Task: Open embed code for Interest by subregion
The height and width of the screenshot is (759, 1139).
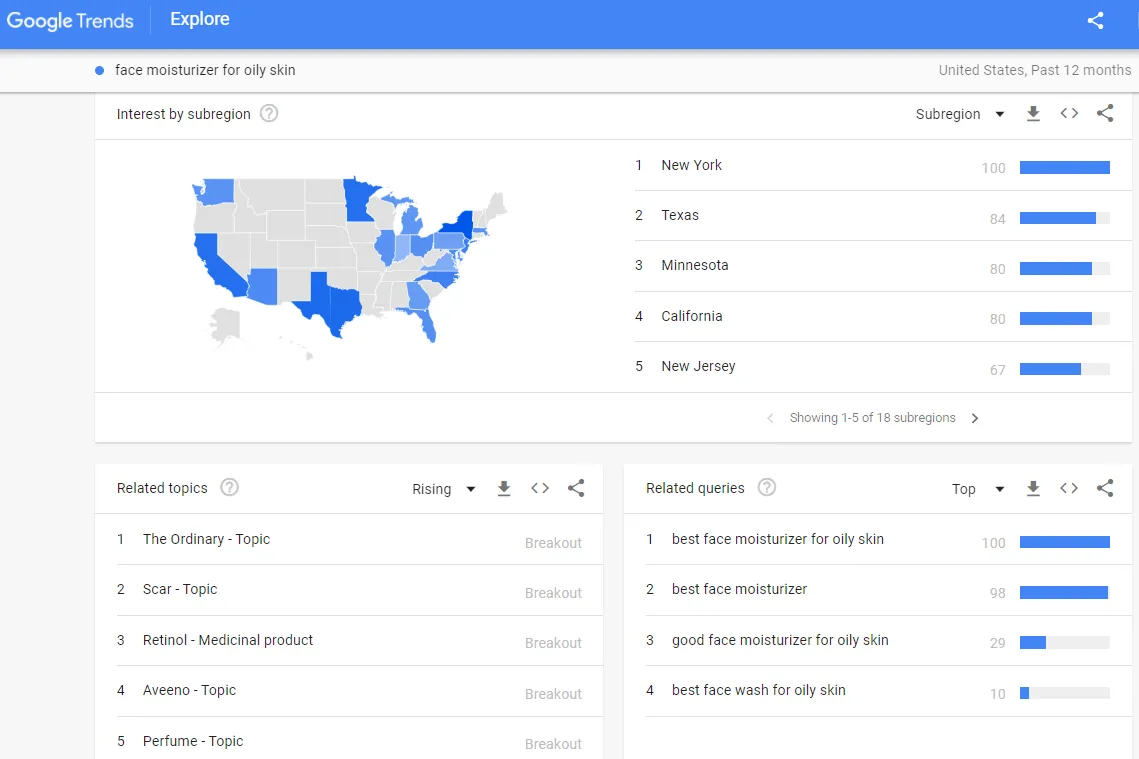Action: click(x=1069, y=114)
